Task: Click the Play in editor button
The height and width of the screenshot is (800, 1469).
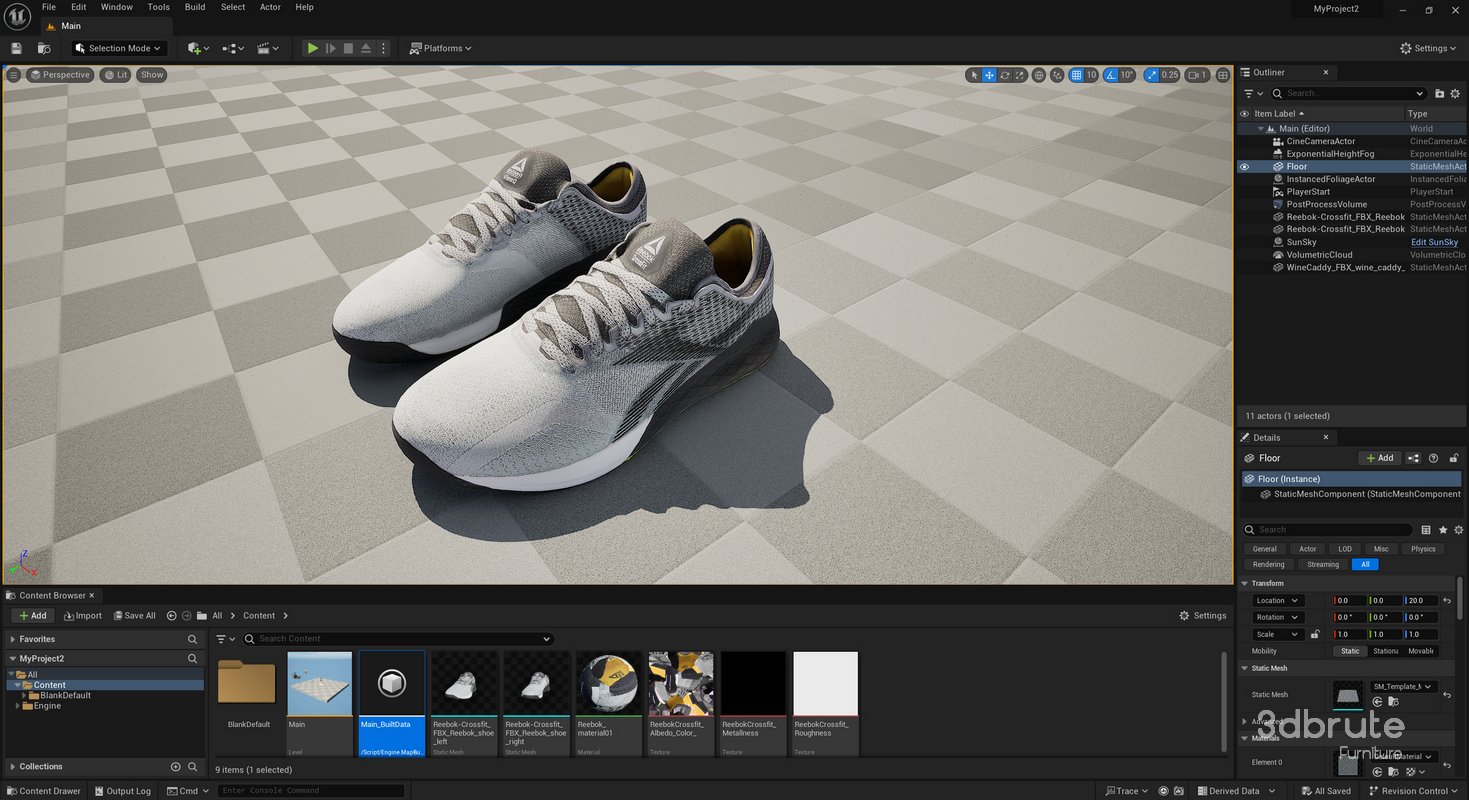Action: coord(312,48)
